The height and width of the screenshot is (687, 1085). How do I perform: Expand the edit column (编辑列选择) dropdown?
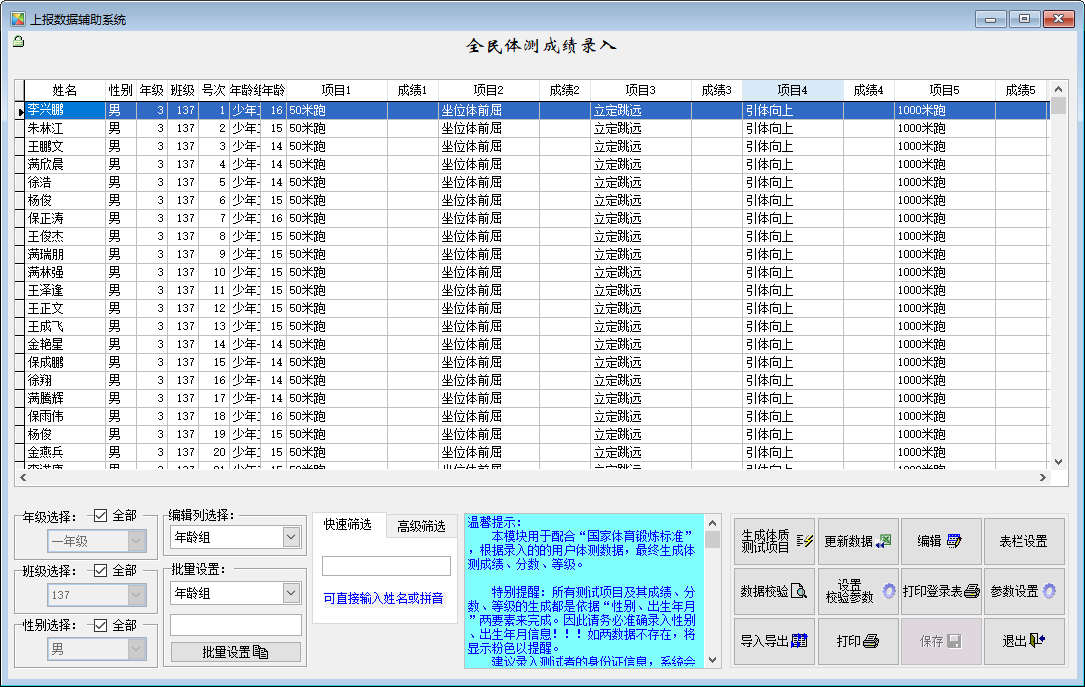tap(291, 537)
